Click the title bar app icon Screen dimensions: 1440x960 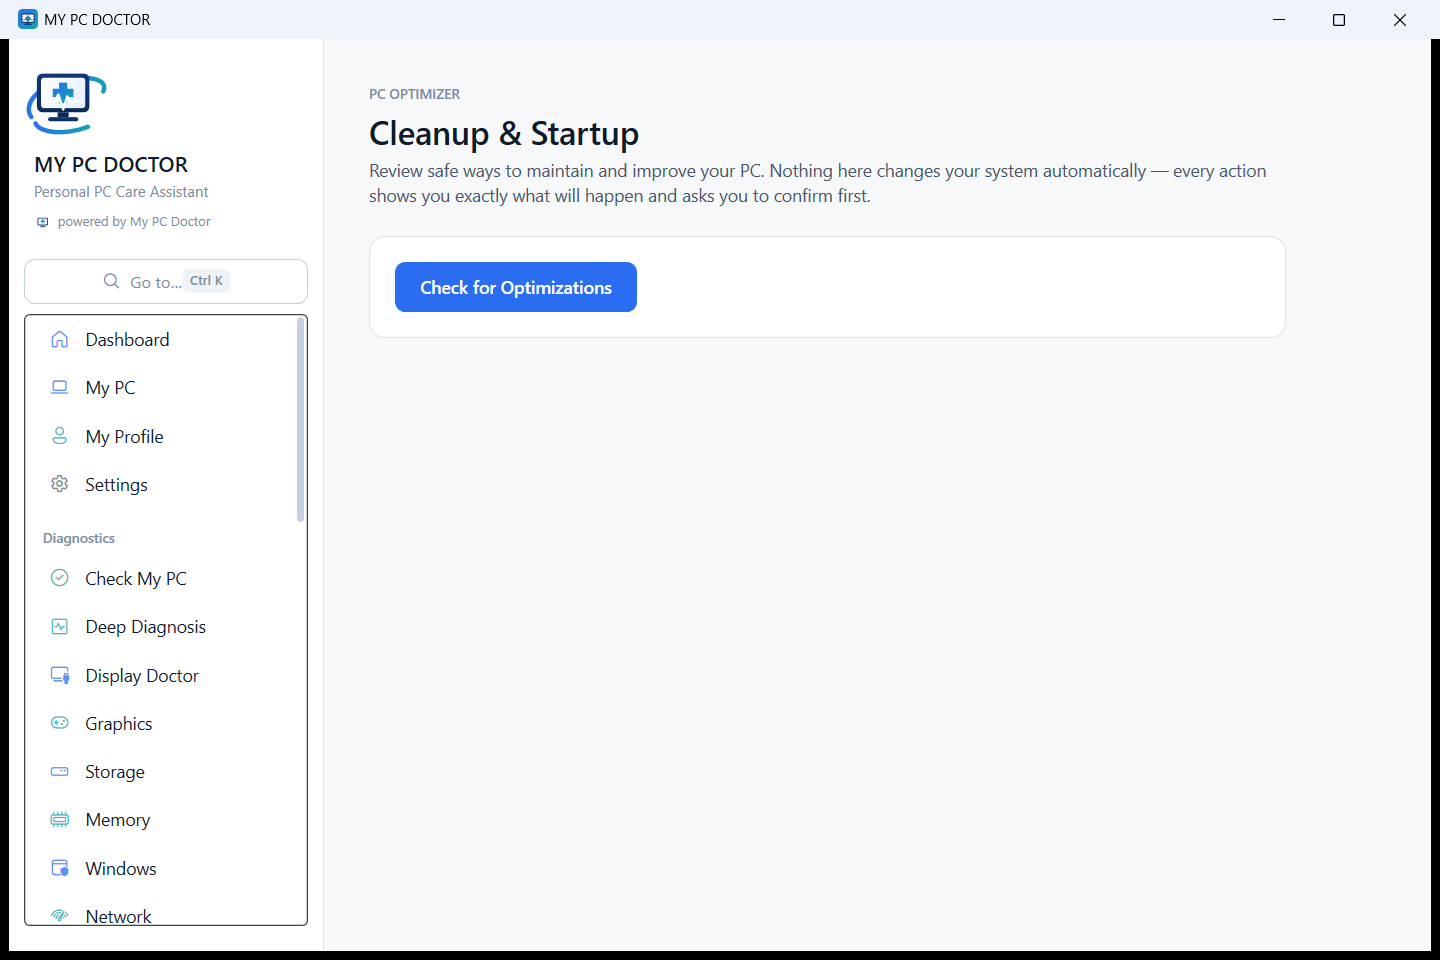[28, 19]
